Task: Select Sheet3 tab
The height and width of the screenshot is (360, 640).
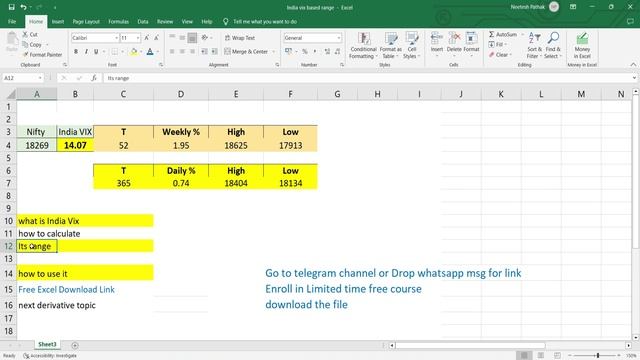Action: point(47,344)
